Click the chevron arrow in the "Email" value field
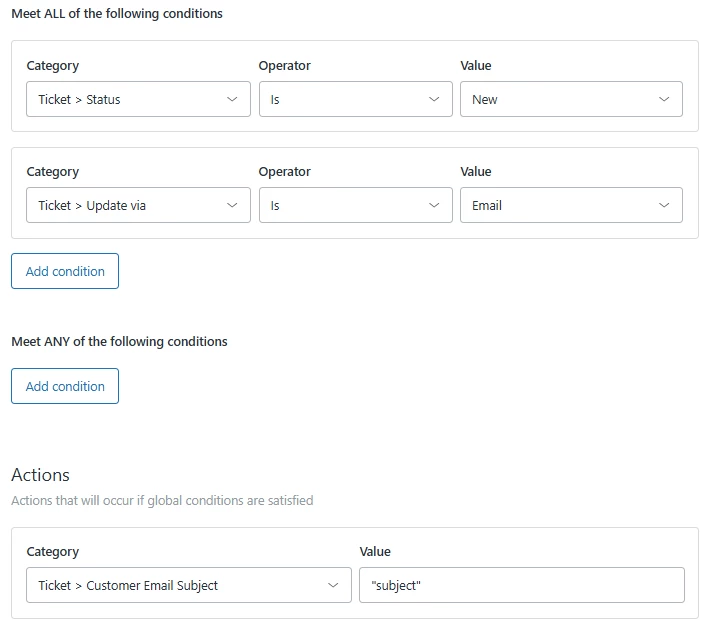This screenshot has width=704, height=626. (x=665, y=206)
